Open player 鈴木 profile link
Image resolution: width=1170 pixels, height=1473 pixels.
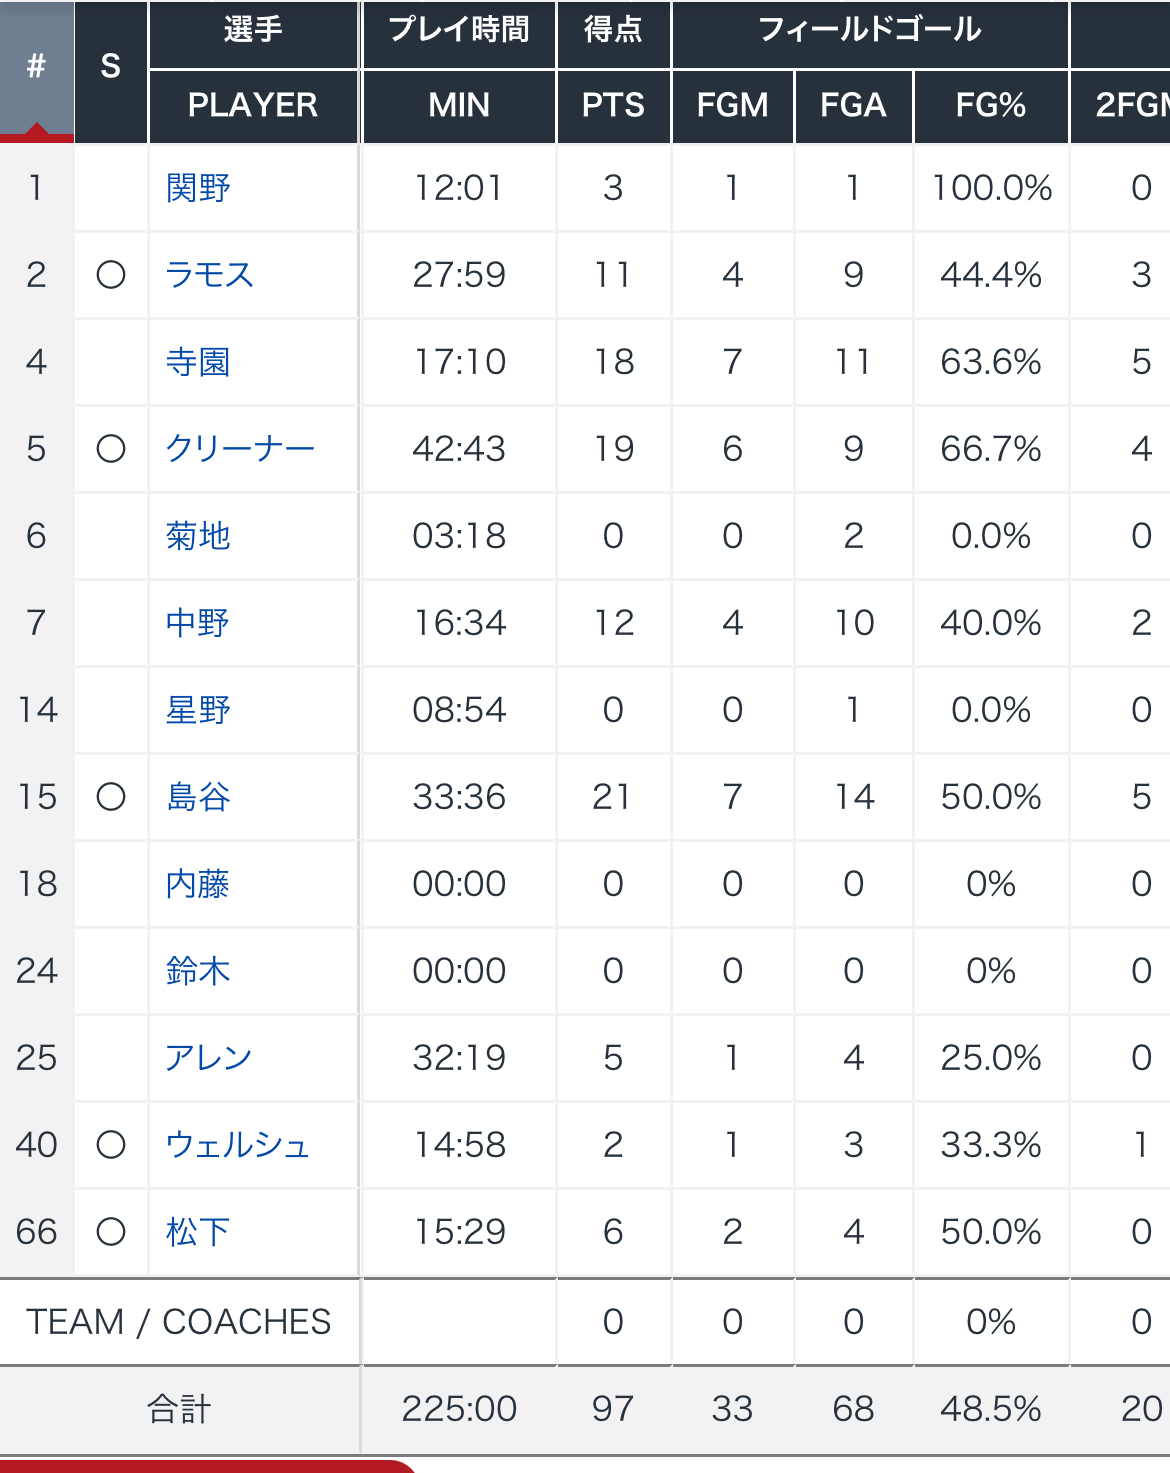click(x=198, y=971)
